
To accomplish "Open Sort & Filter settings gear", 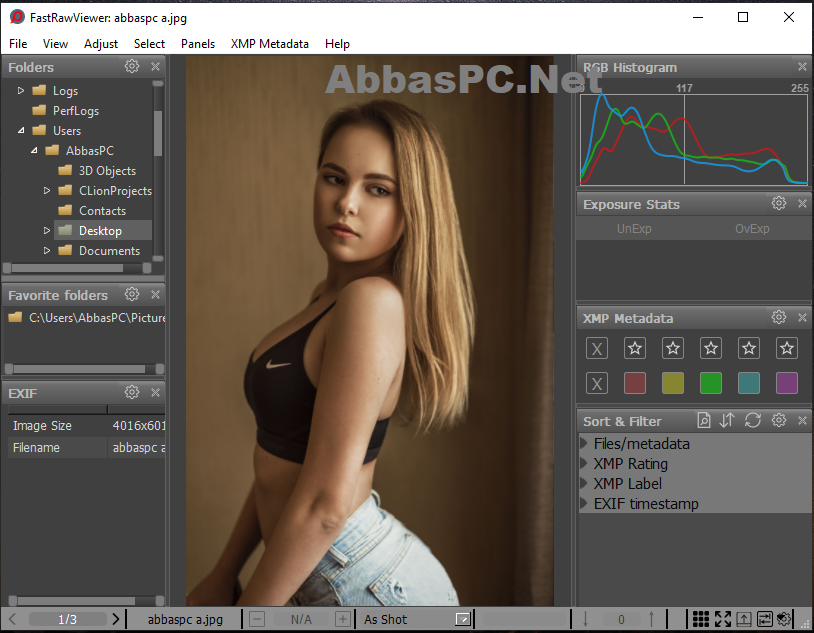I will [779, 420].
